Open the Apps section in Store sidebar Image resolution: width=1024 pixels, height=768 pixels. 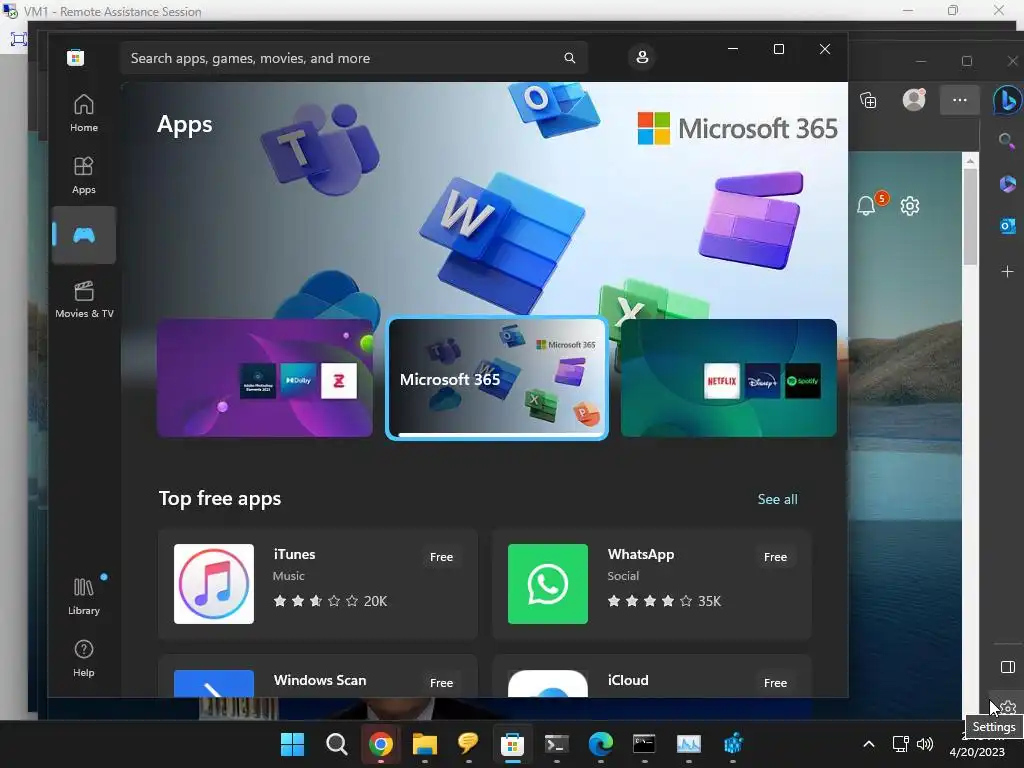(84, 175)
